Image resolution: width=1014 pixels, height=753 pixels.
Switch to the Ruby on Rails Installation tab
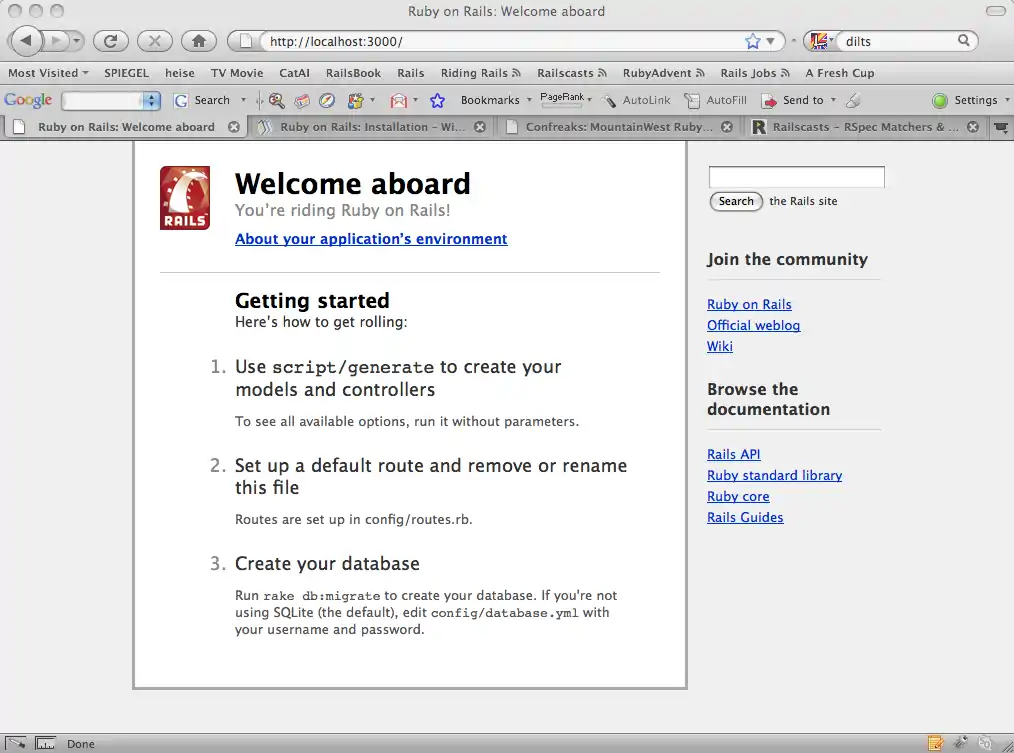(x=372, y=127)
